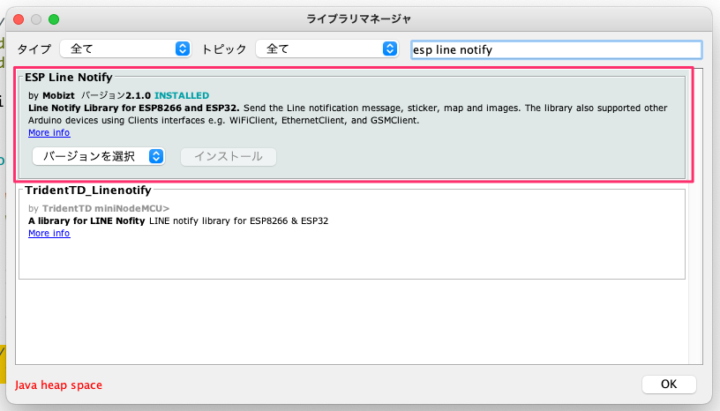
Task: Click the INSTALLED status label
Action: [181, 95]
